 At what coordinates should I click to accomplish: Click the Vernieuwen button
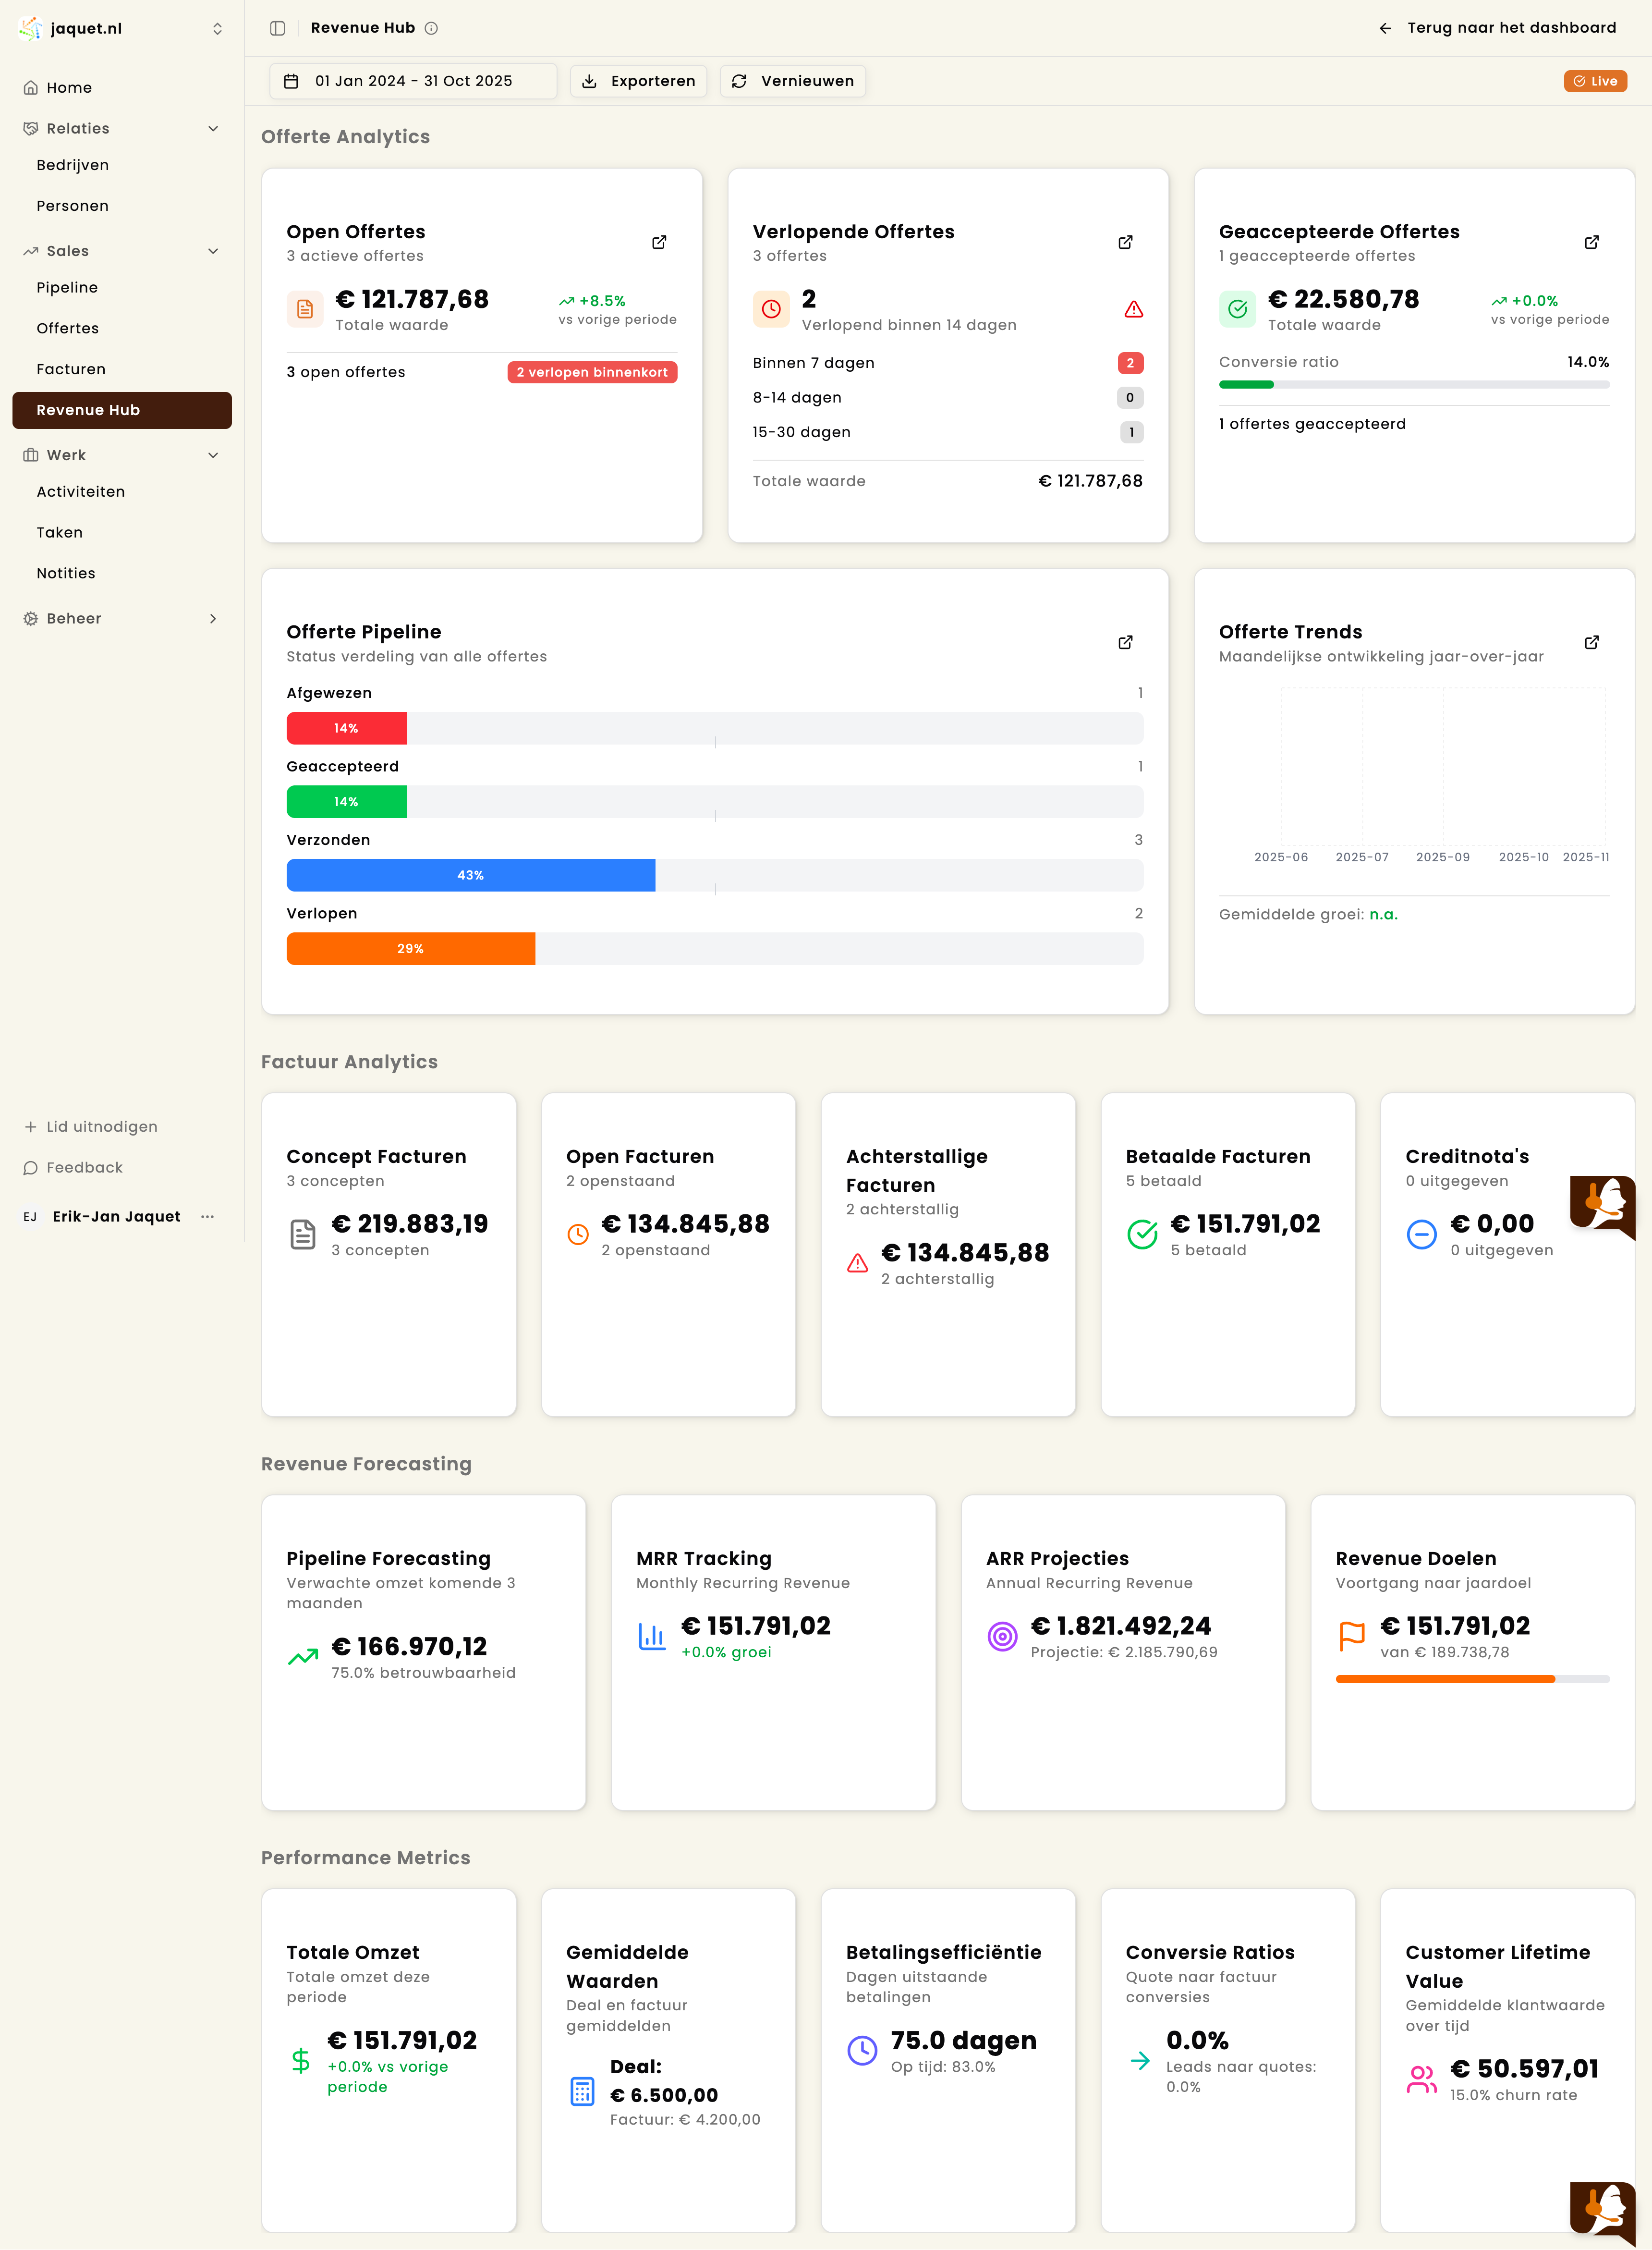tap(792, 81)
